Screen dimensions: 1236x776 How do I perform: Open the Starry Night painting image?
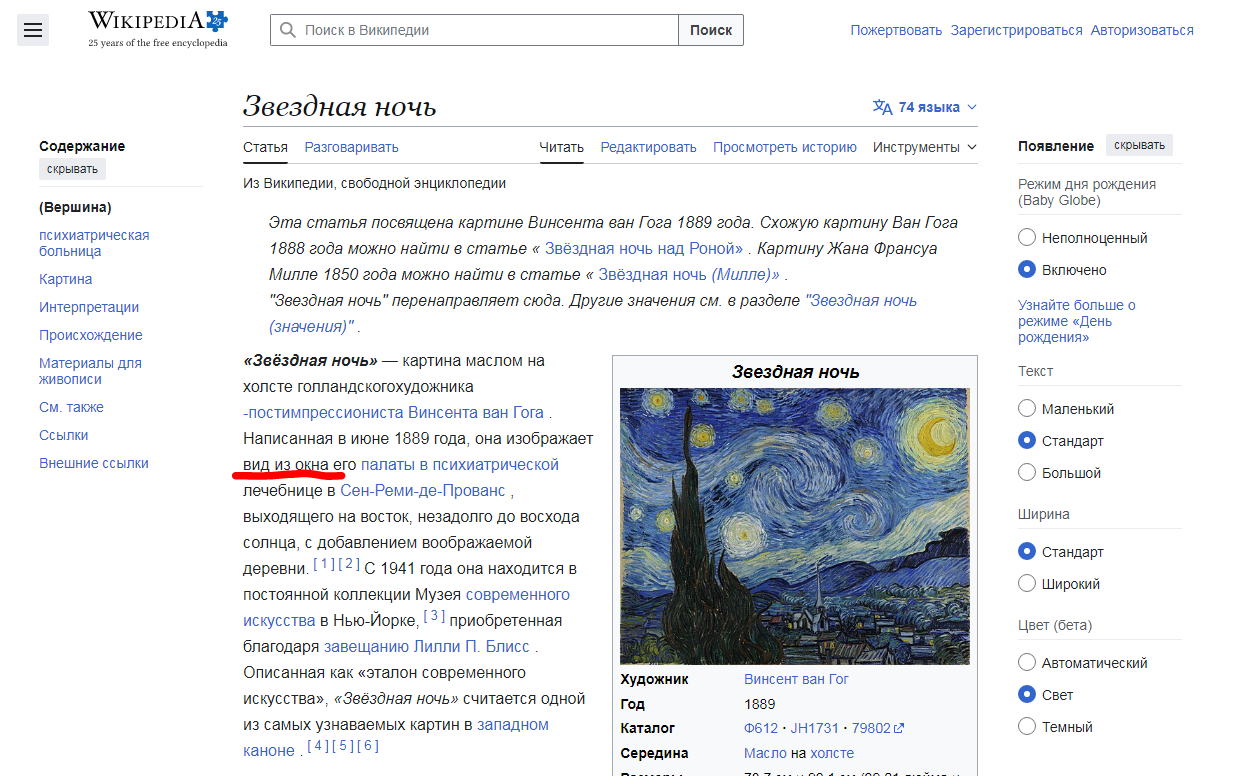point(794,526)
